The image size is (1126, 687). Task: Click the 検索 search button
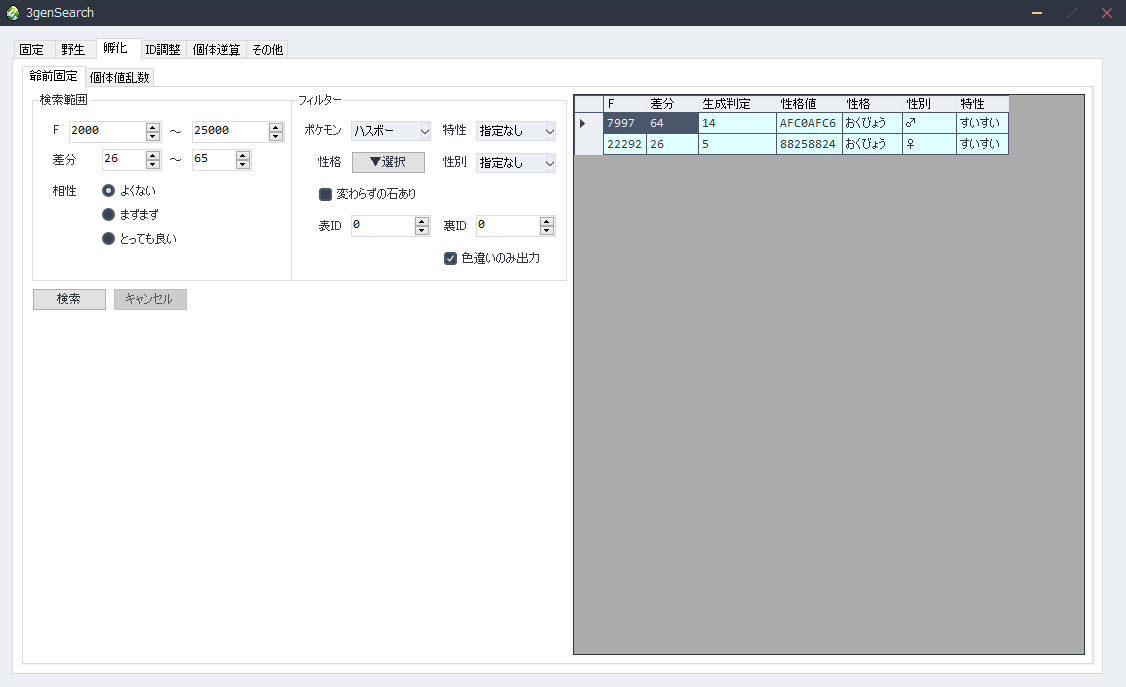(68, 299)
